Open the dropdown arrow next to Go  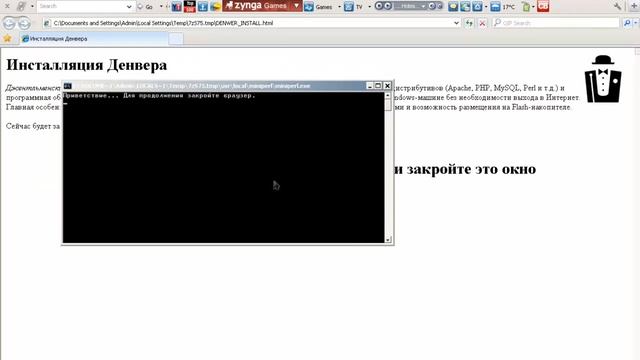point(161,7)
